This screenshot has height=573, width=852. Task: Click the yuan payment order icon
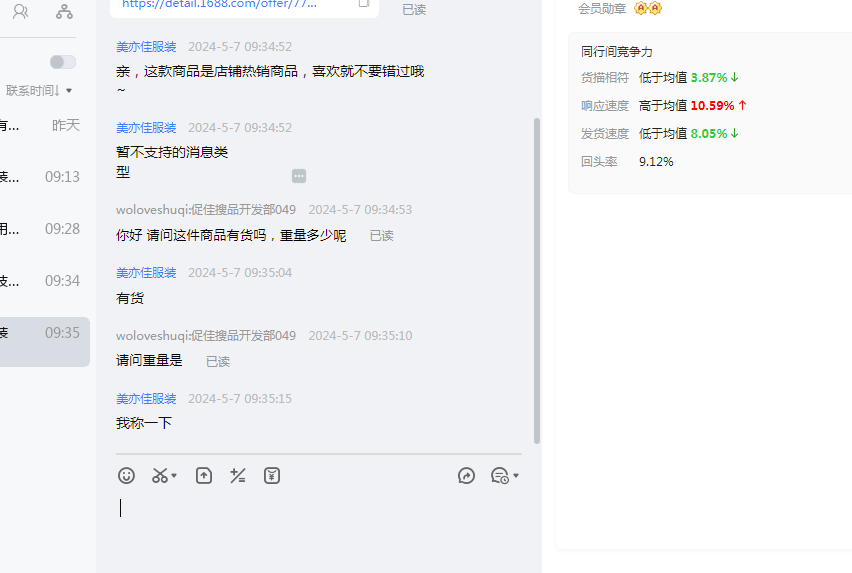point(272,476)
